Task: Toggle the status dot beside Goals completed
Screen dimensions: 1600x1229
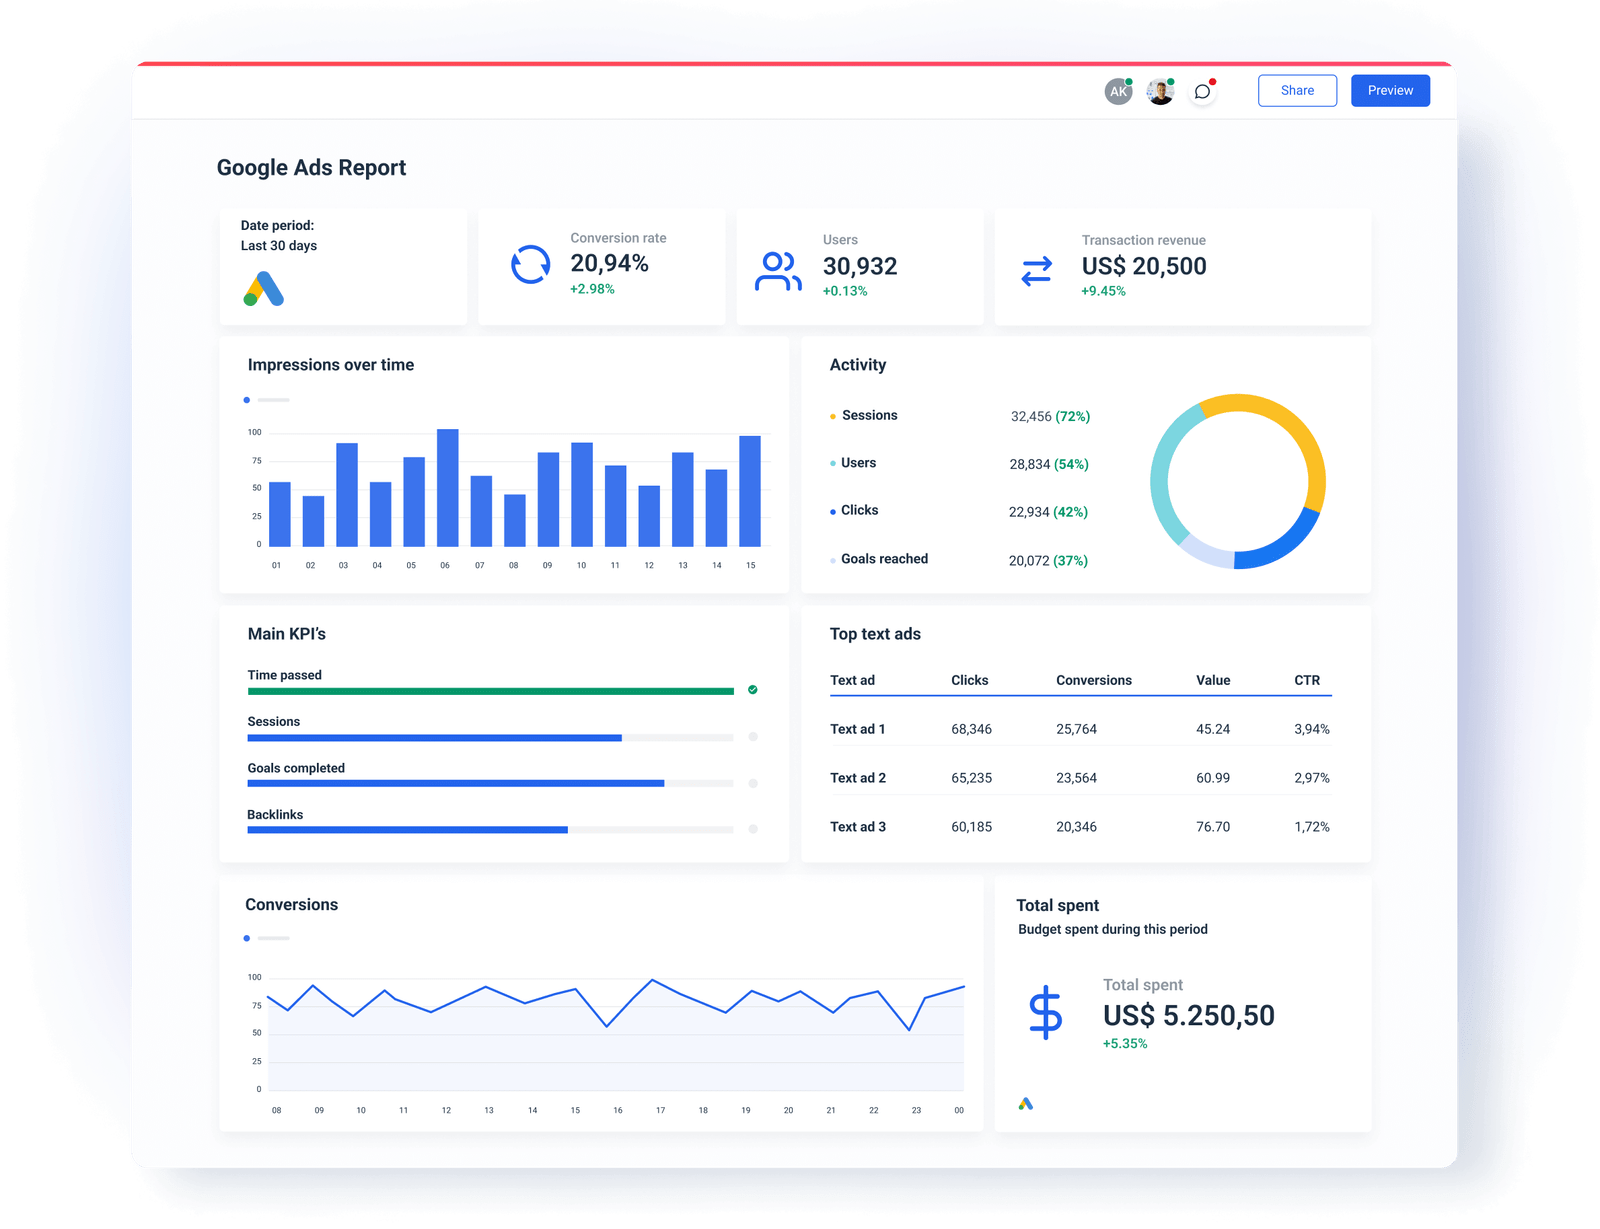Action: pyautogui.click(x=753, y=784)
